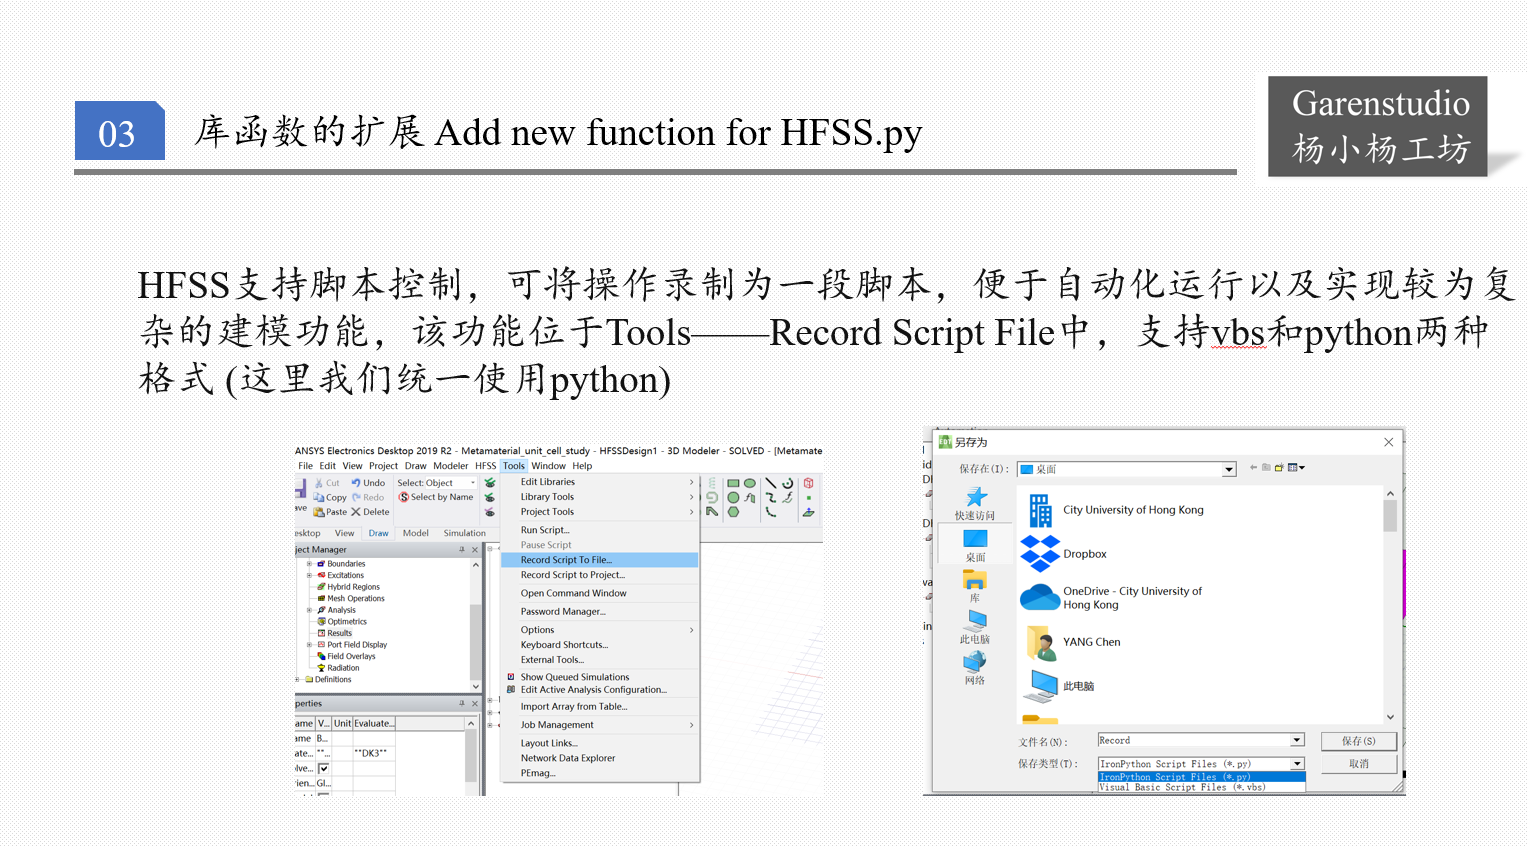Click the back arrow in save dialog toolbar

[x=1253, y=467]
